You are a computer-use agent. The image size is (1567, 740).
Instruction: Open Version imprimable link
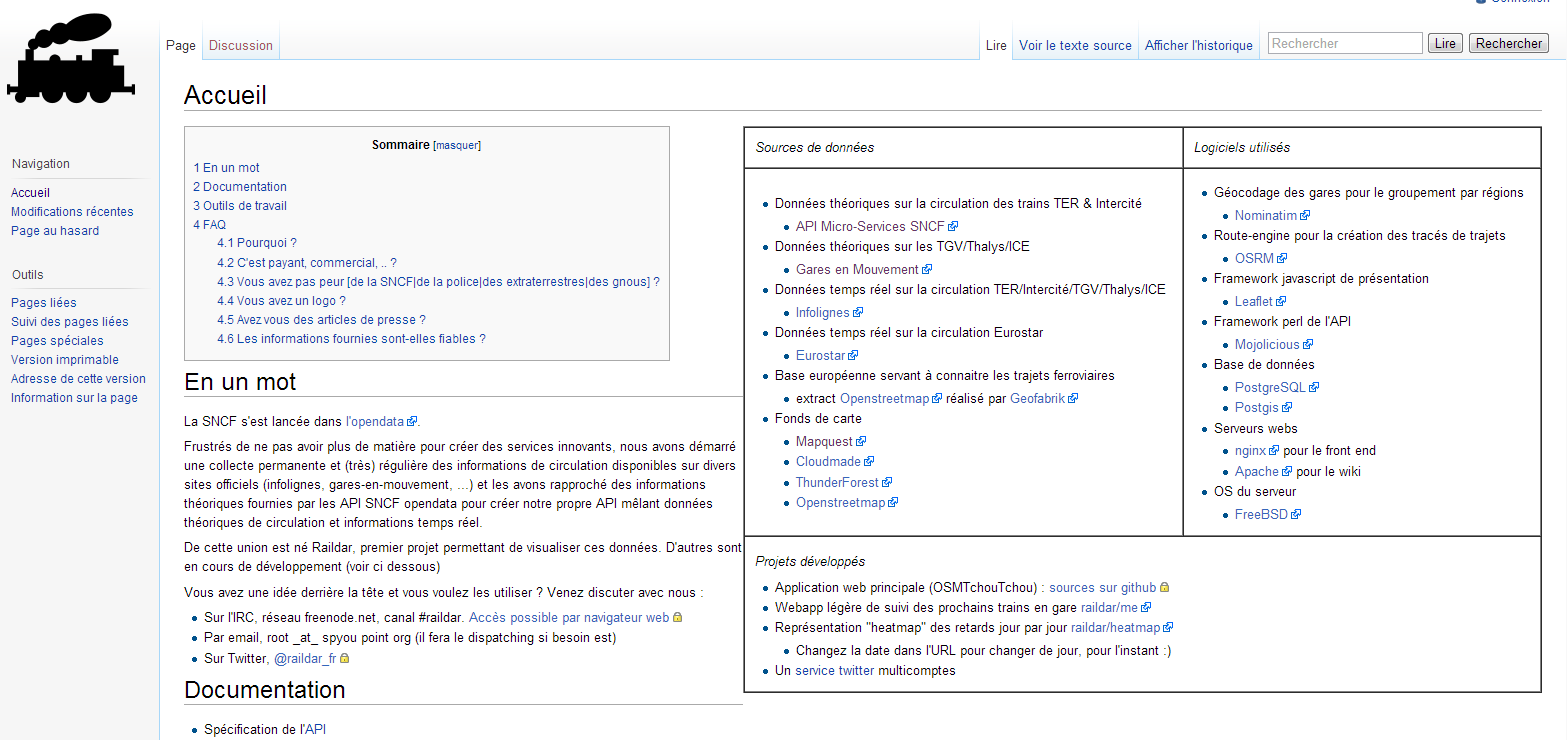pos(65,360)
